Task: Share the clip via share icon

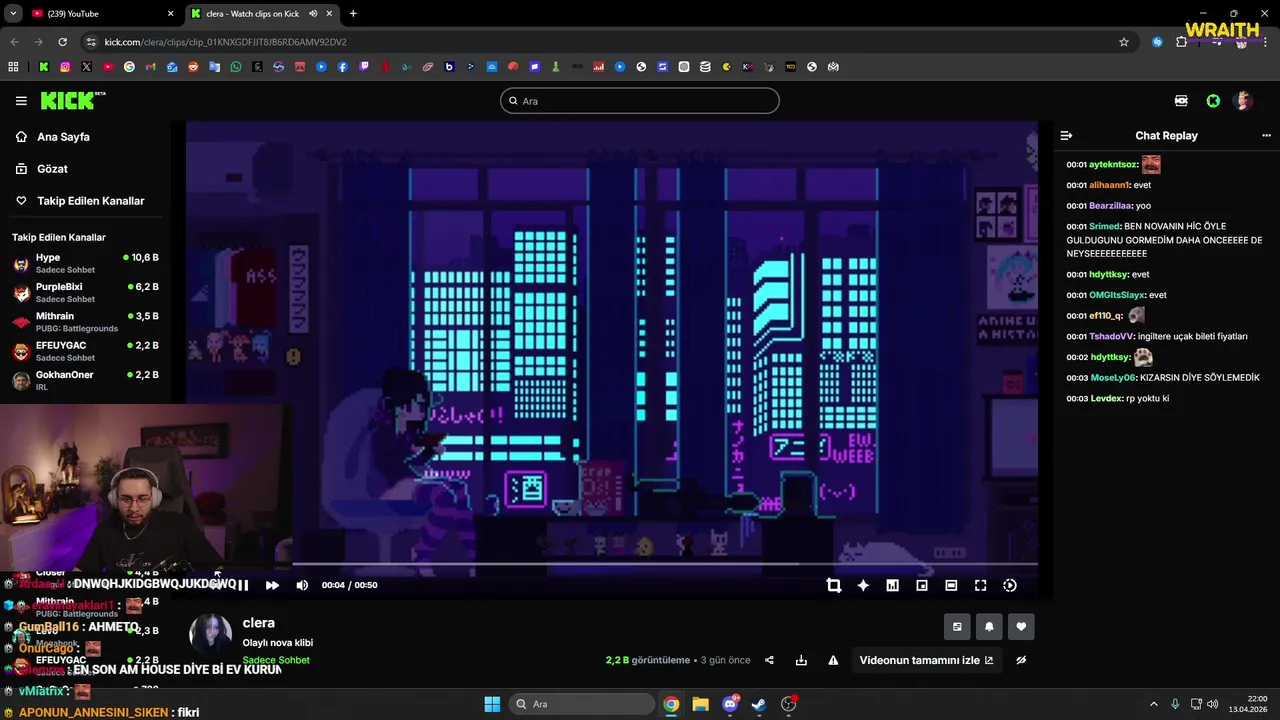Action: coord(769,660)
